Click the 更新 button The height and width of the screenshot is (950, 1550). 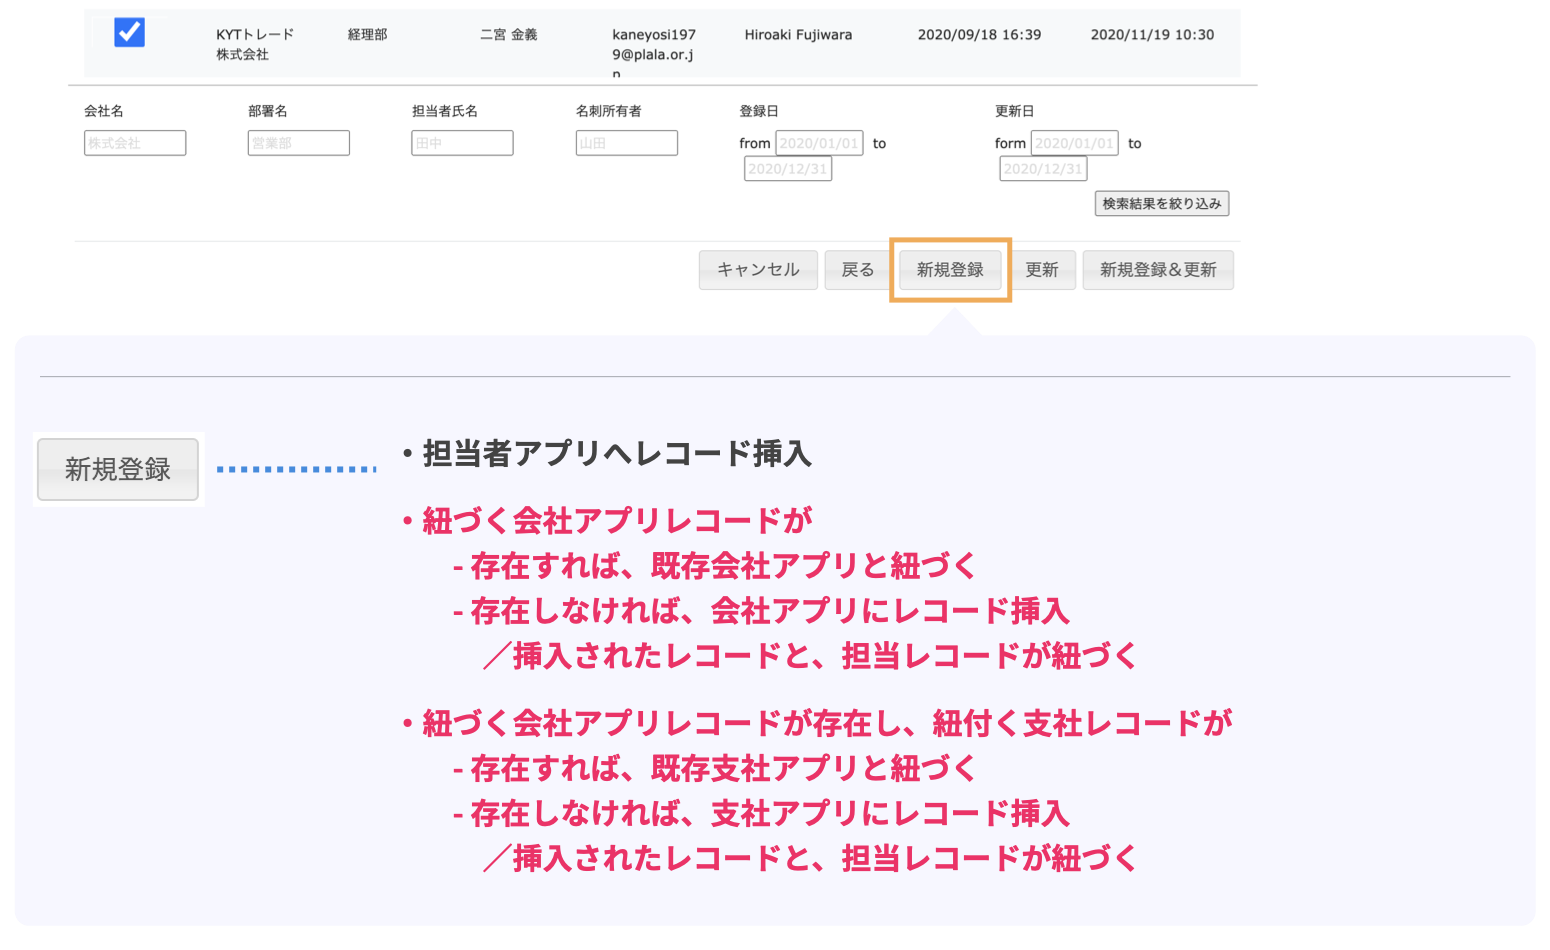1041,270
